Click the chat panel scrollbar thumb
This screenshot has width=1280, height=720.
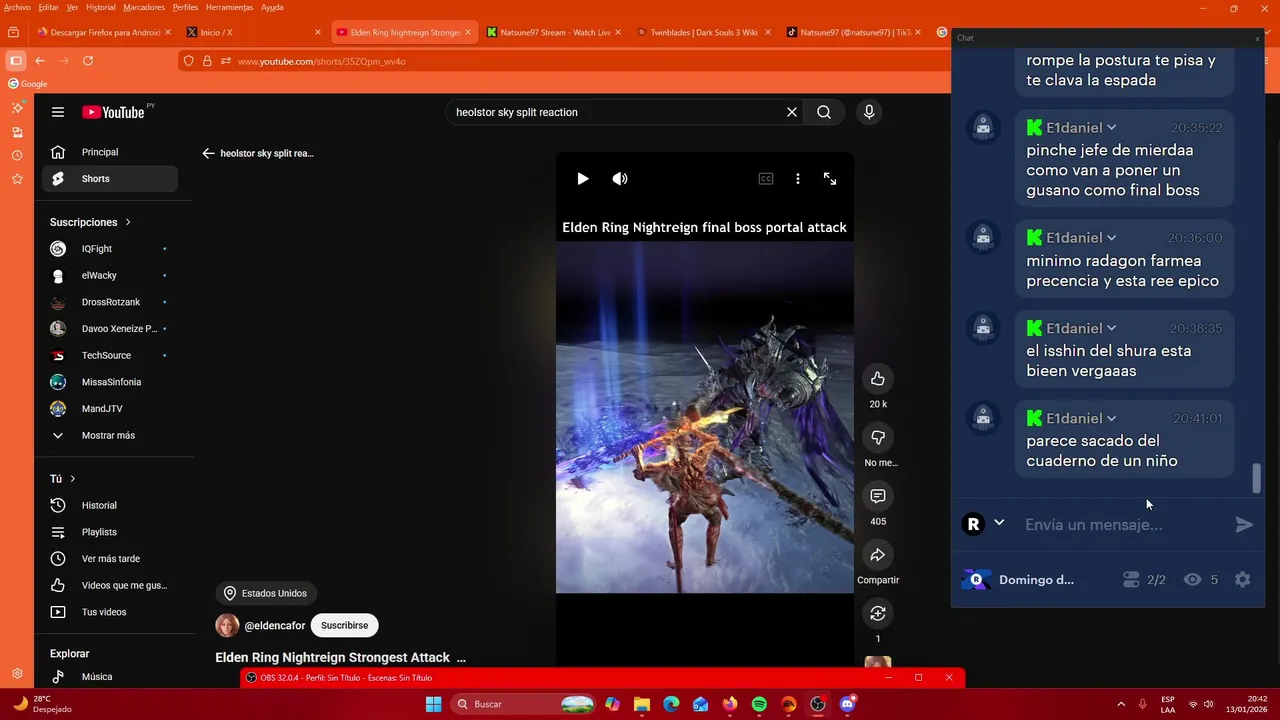point(1257,478)
